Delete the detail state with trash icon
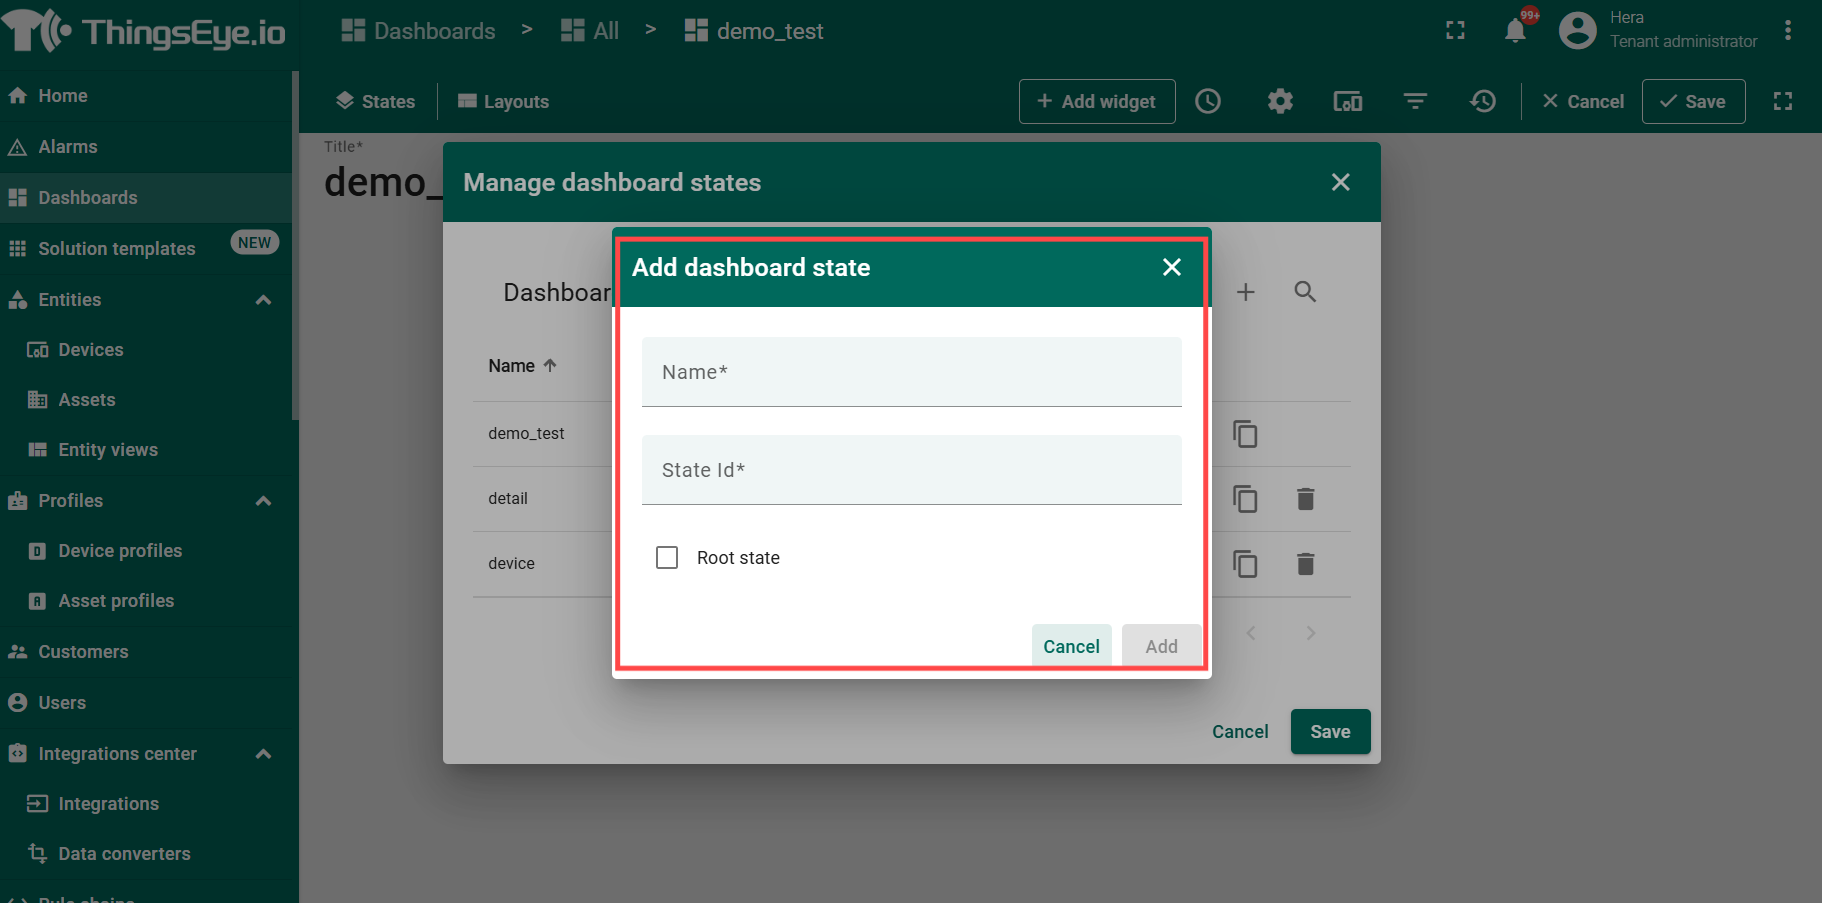 pos(1305,499)
